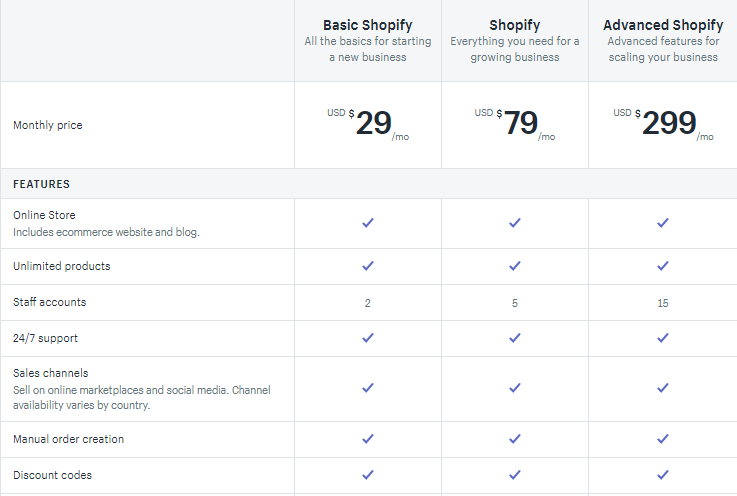The height and width of the screenshot is (496, 737).
Task: Click Manual order creation checkmark under Shopify
Action: click(x=515, y=439)
